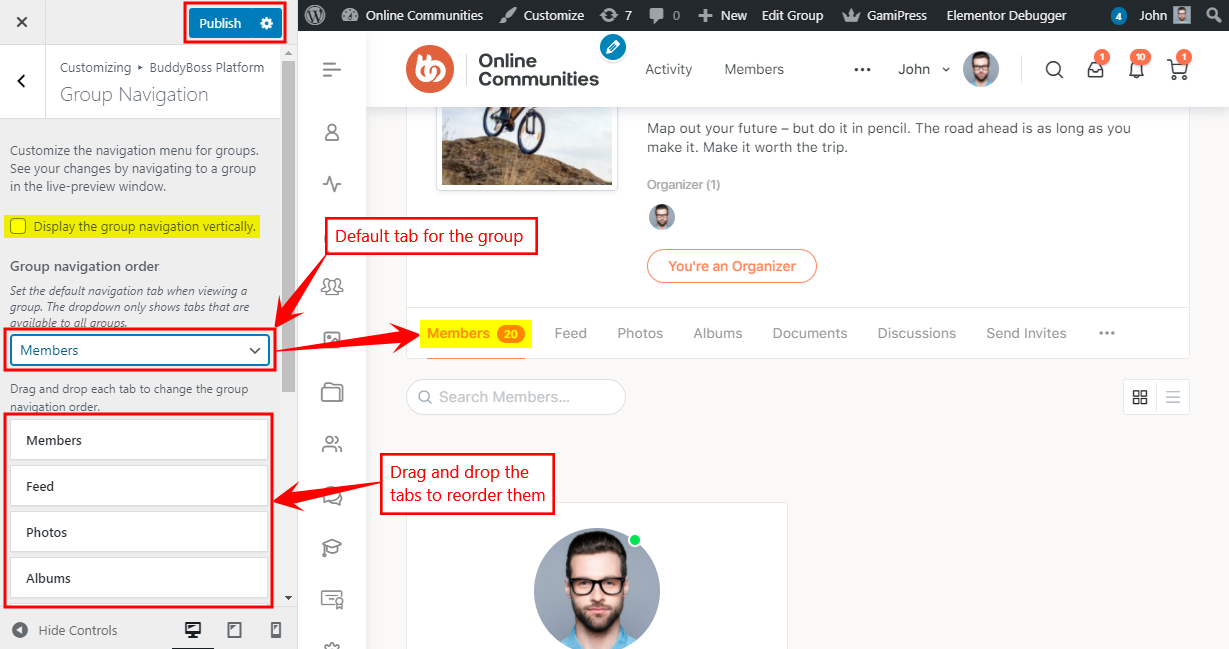Viewport: 1229px width, 649px height.
Task: Click the Search Members input field
Action: point(516,397)
